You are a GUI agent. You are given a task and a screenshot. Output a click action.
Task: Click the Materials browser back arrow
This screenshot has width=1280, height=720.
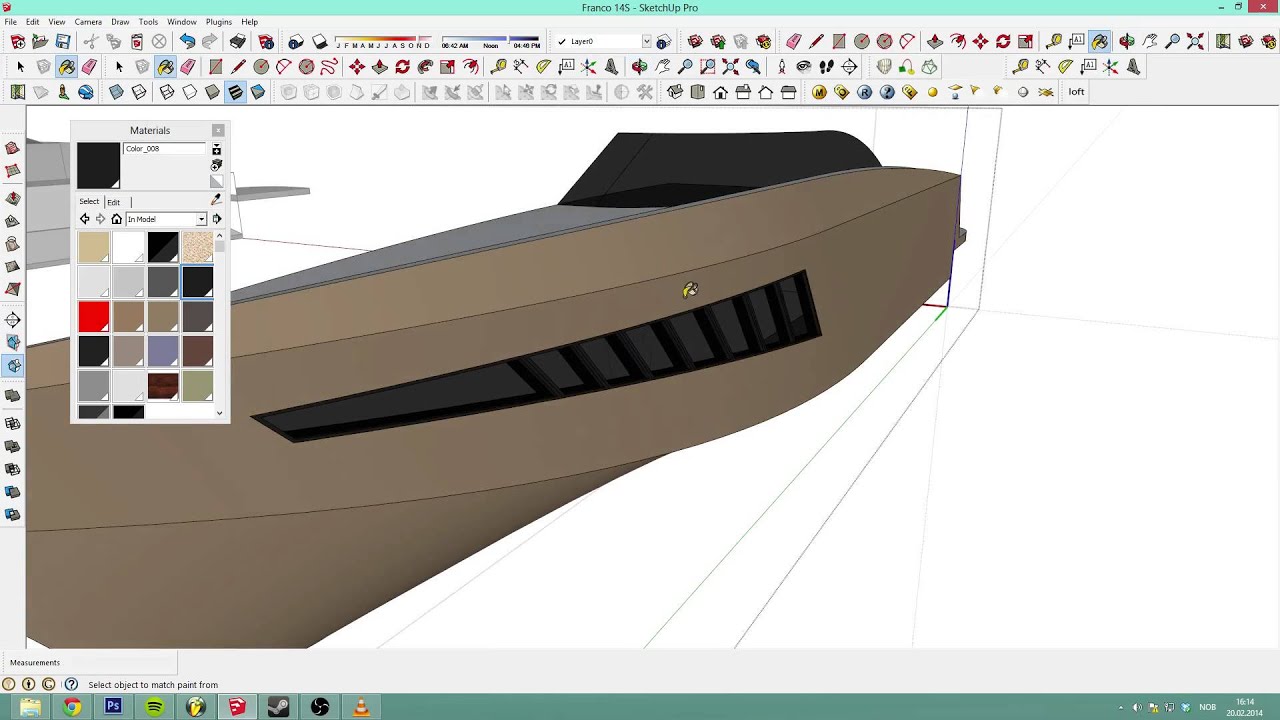pos(85,219)
